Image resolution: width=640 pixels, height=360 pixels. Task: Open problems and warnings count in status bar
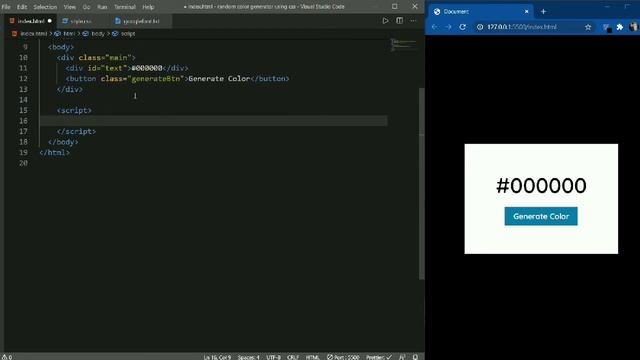click(x=7, y=357)
